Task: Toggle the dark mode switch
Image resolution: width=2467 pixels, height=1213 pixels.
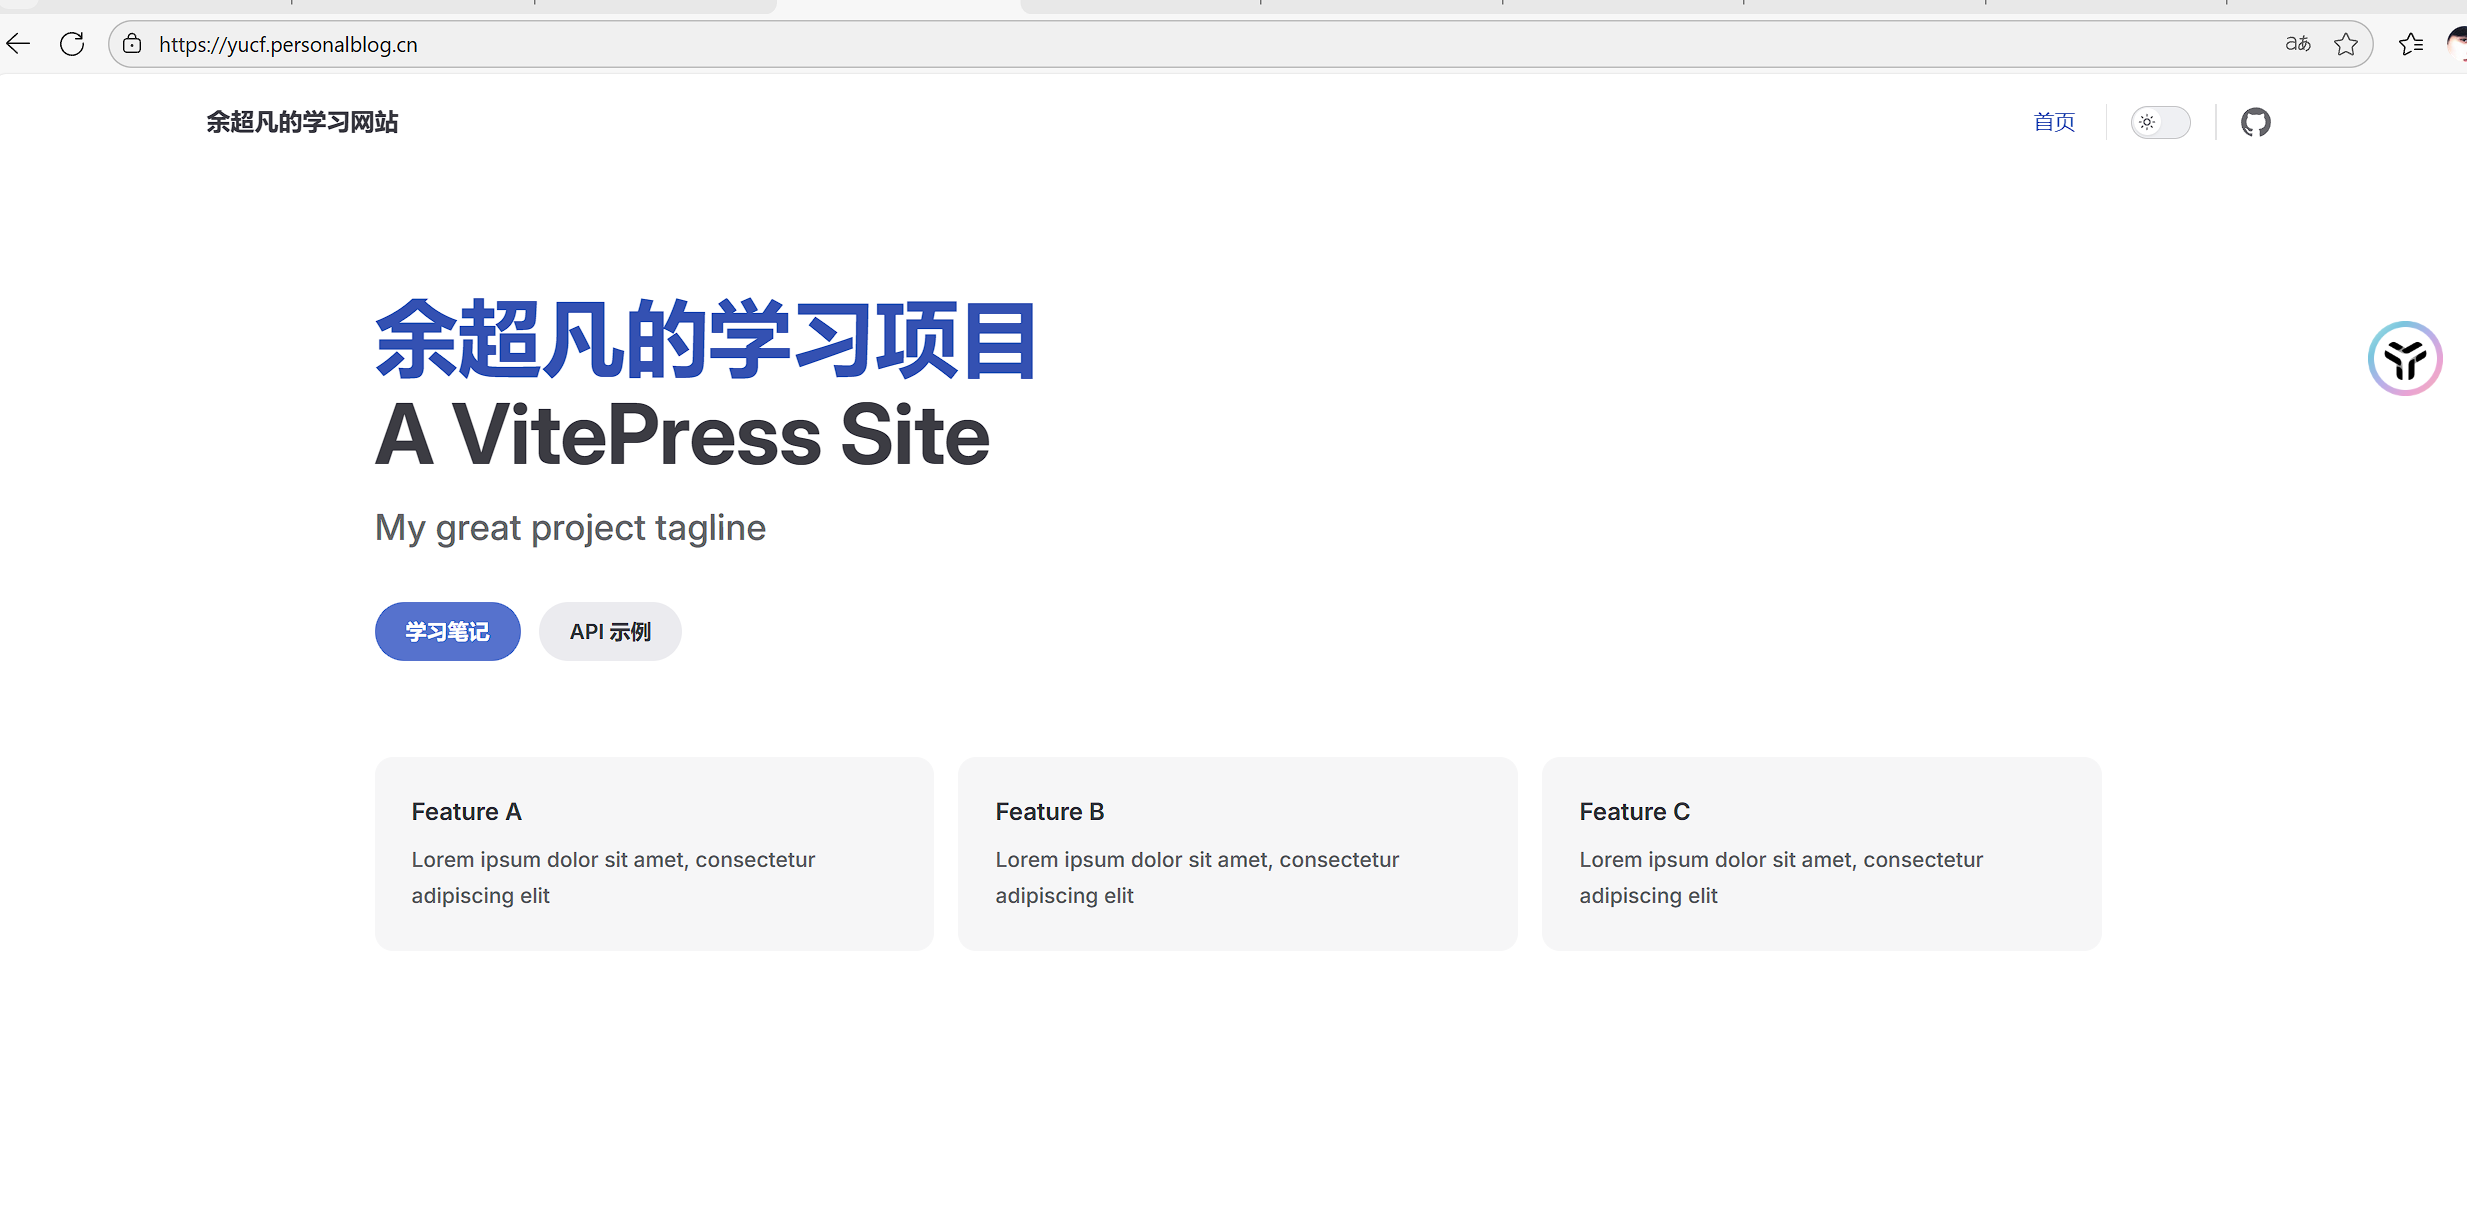Action: pyautogui.click(x=2161, y=122)
